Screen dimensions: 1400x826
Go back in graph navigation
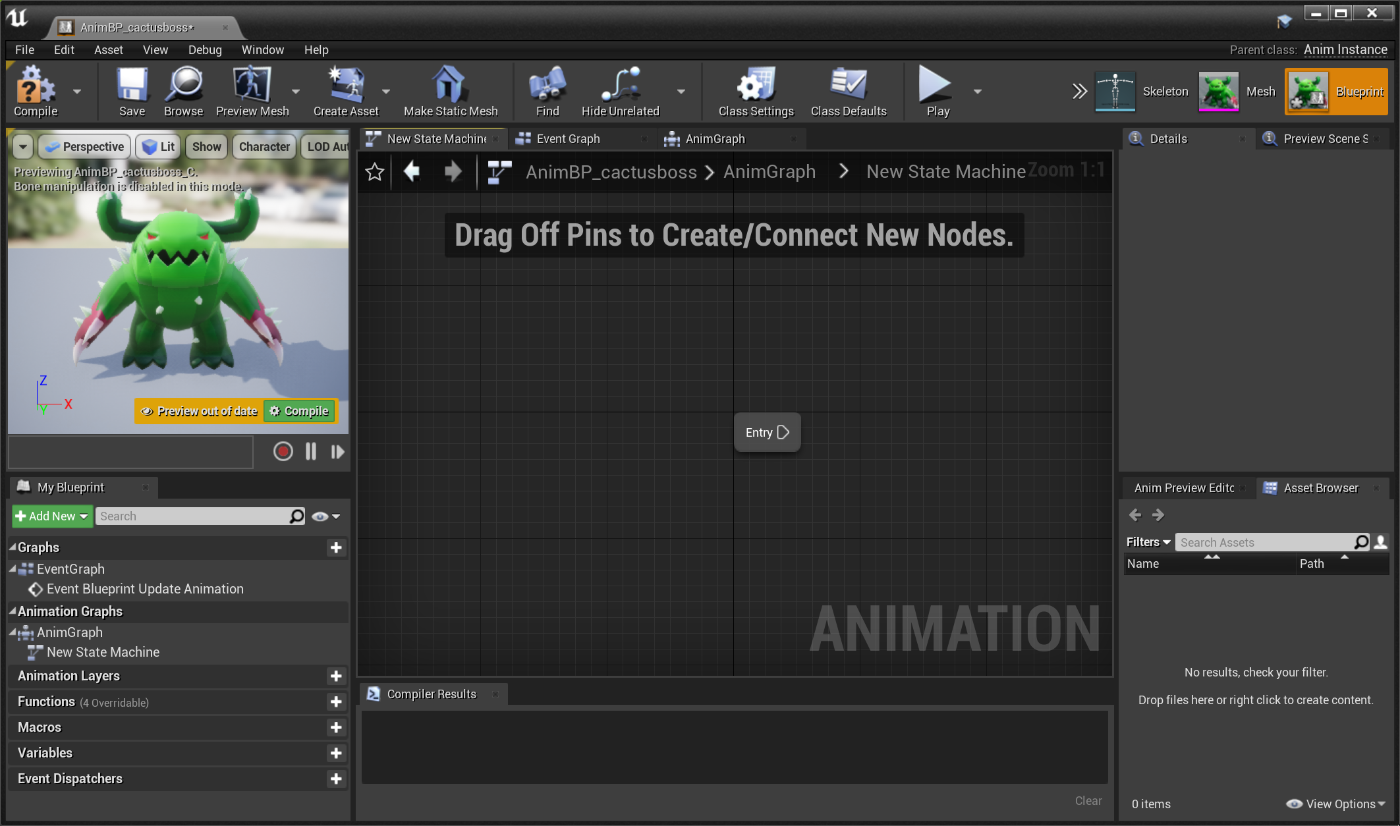pyautogui.click(x=411, y=172)
